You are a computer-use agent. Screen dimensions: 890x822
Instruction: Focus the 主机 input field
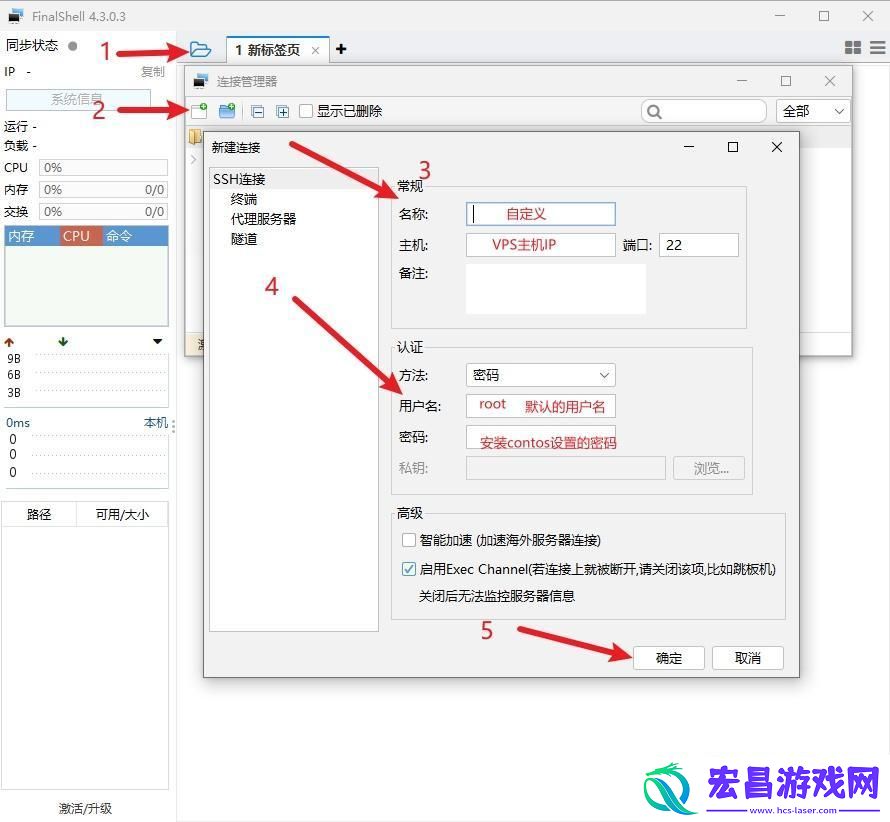[540, 245]
